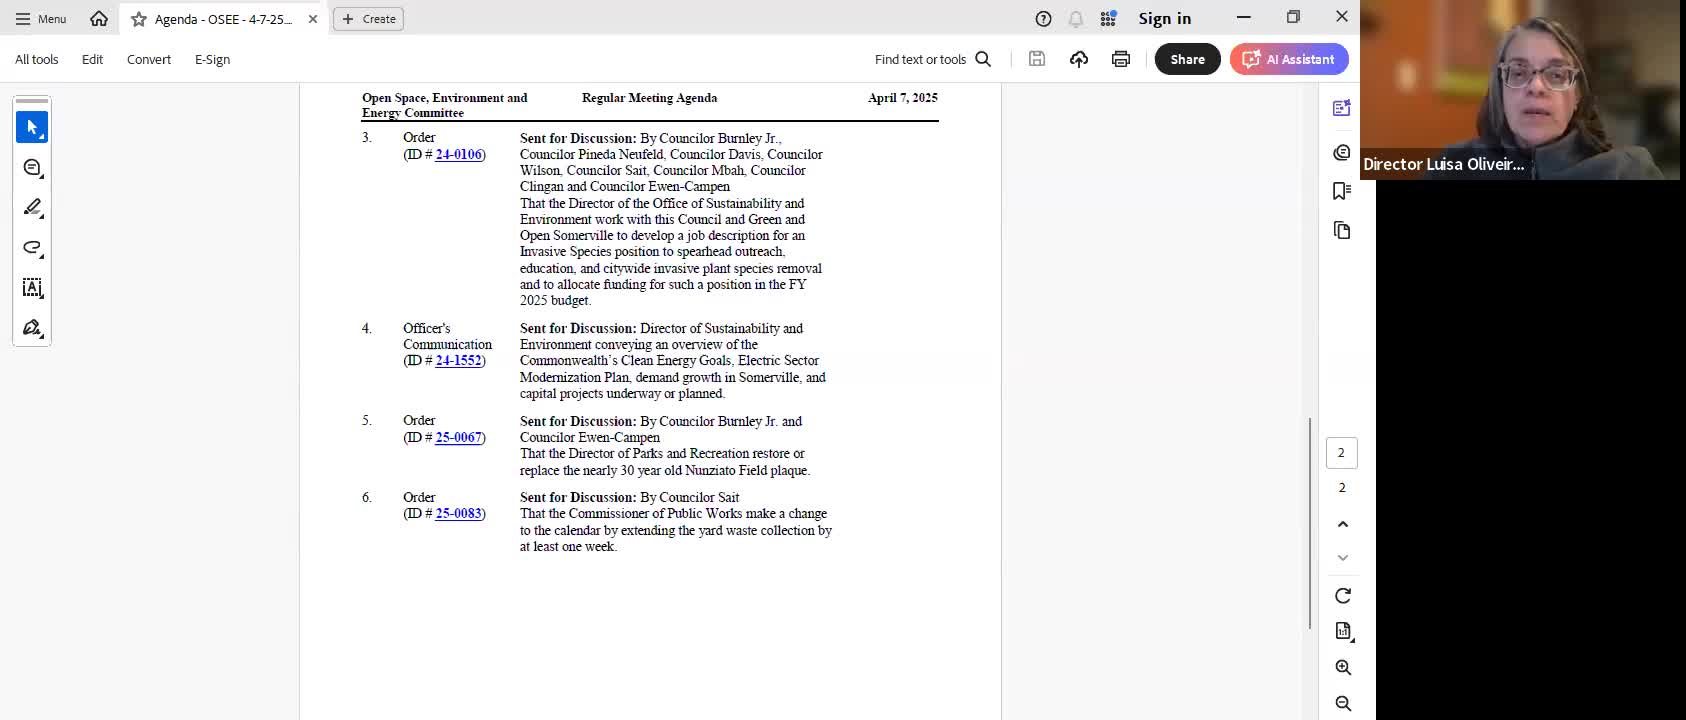
Task: Print the document using printer icon
Action: 1121,59
